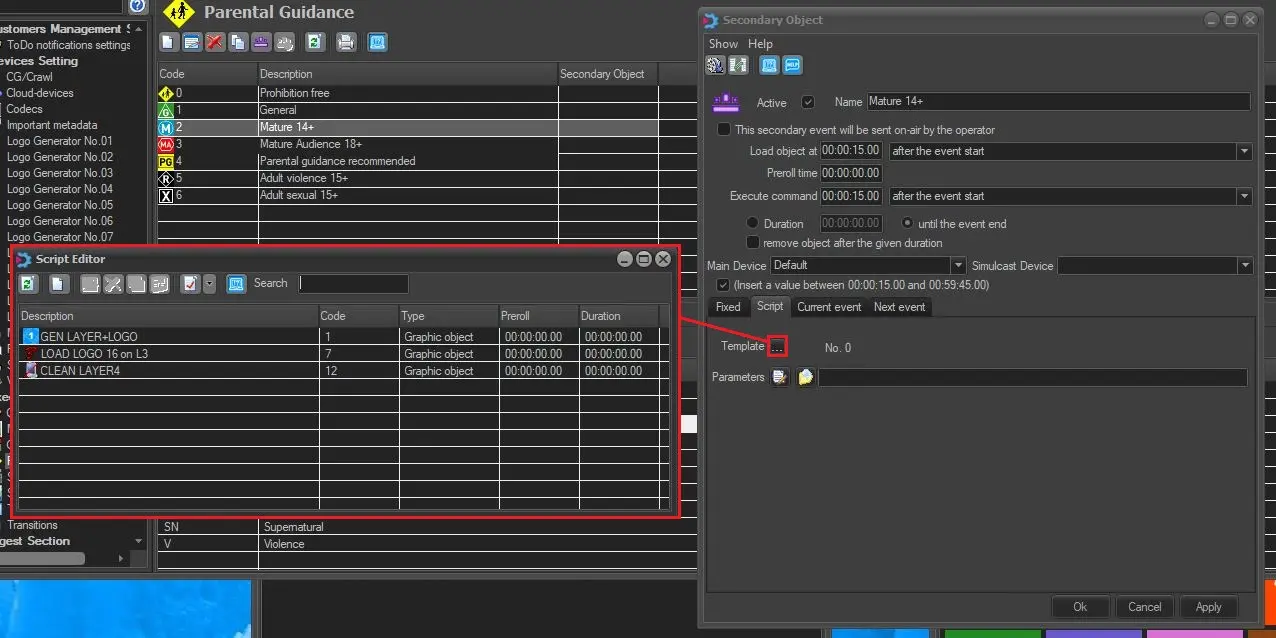Switch to the Current event tab
Image resolution: width=1276 pixels, height=638 pixels.
[x=829, y=307]
